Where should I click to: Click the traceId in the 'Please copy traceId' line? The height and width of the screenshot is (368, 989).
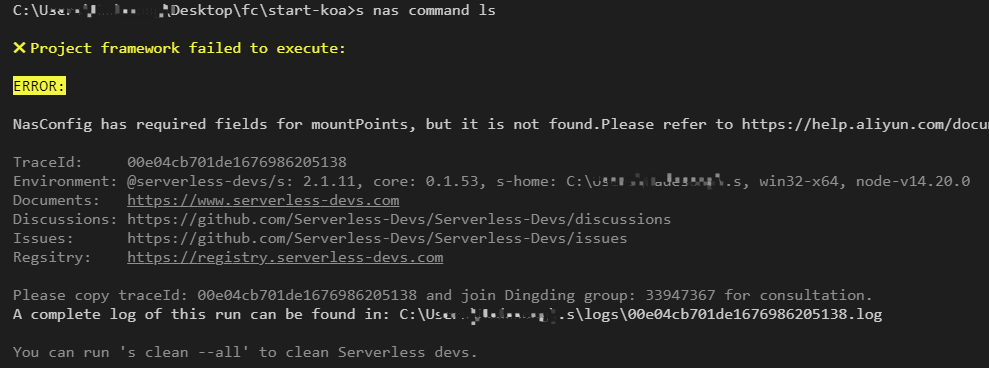point(307,295)
